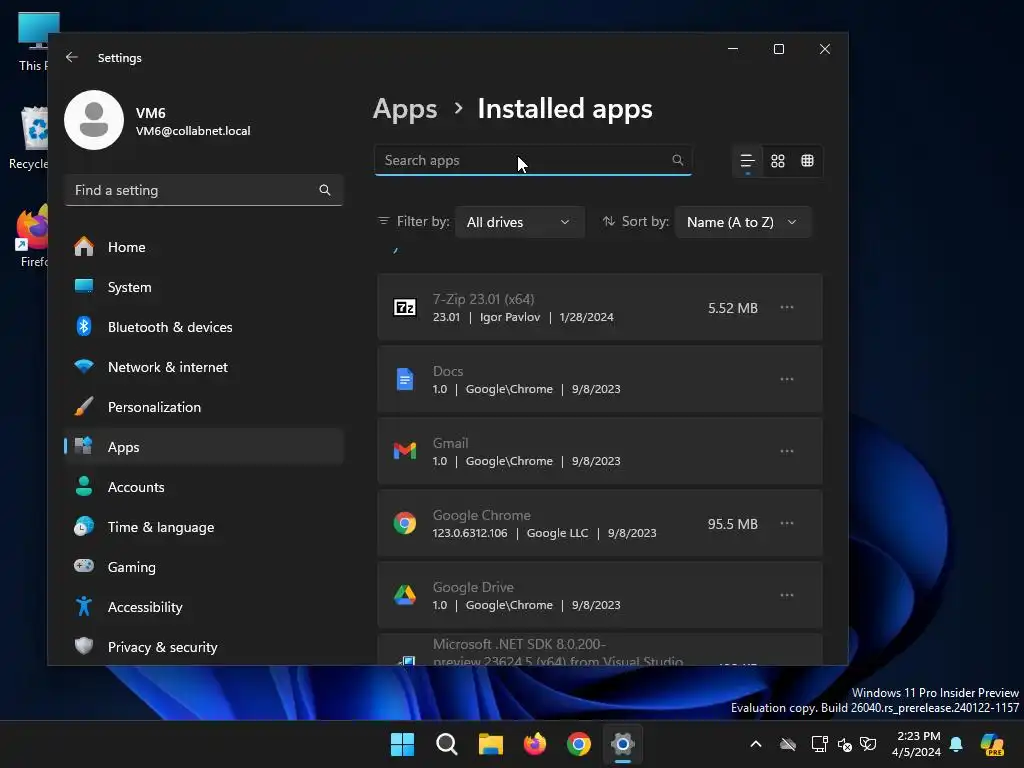Launch Firefox from the taskbar
This screenshot has height=768, width=1024.
(535, 744)
